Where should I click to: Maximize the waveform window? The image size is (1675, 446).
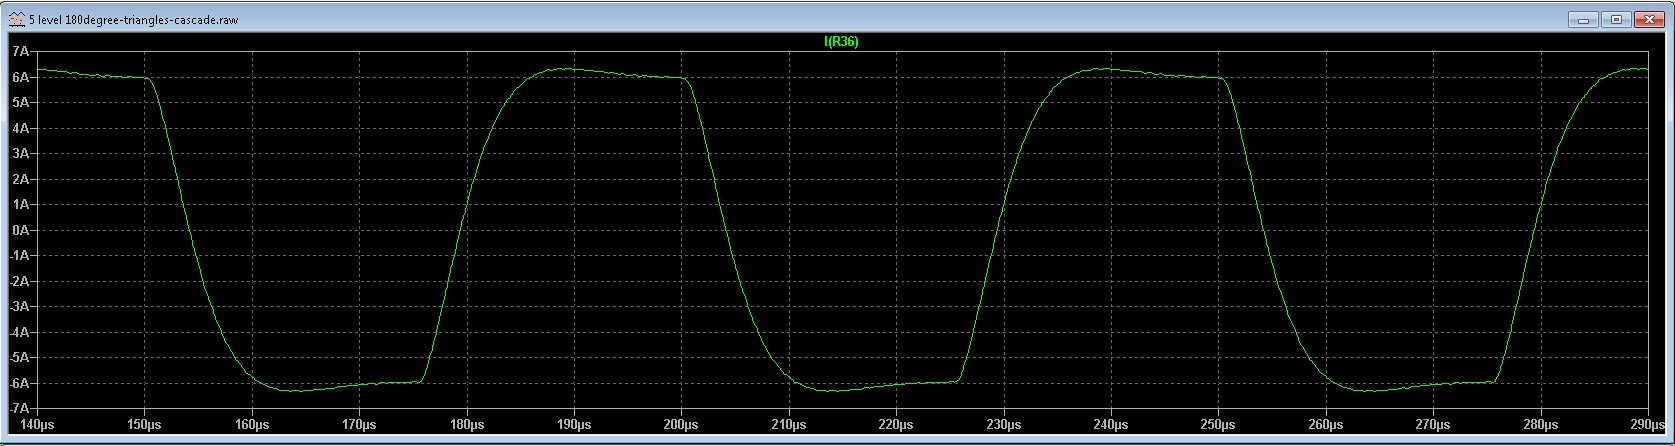coord(1616,20)
